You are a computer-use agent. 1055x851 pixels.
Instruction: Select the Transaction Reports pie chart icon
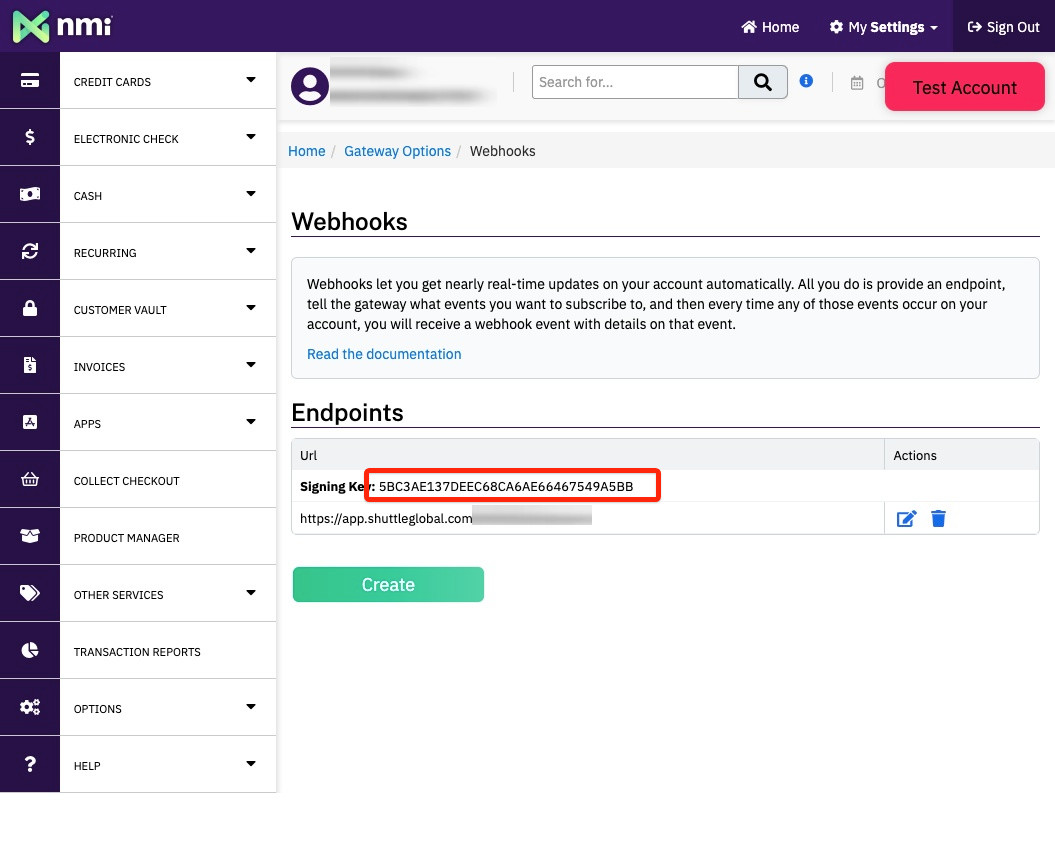point(30,651)
